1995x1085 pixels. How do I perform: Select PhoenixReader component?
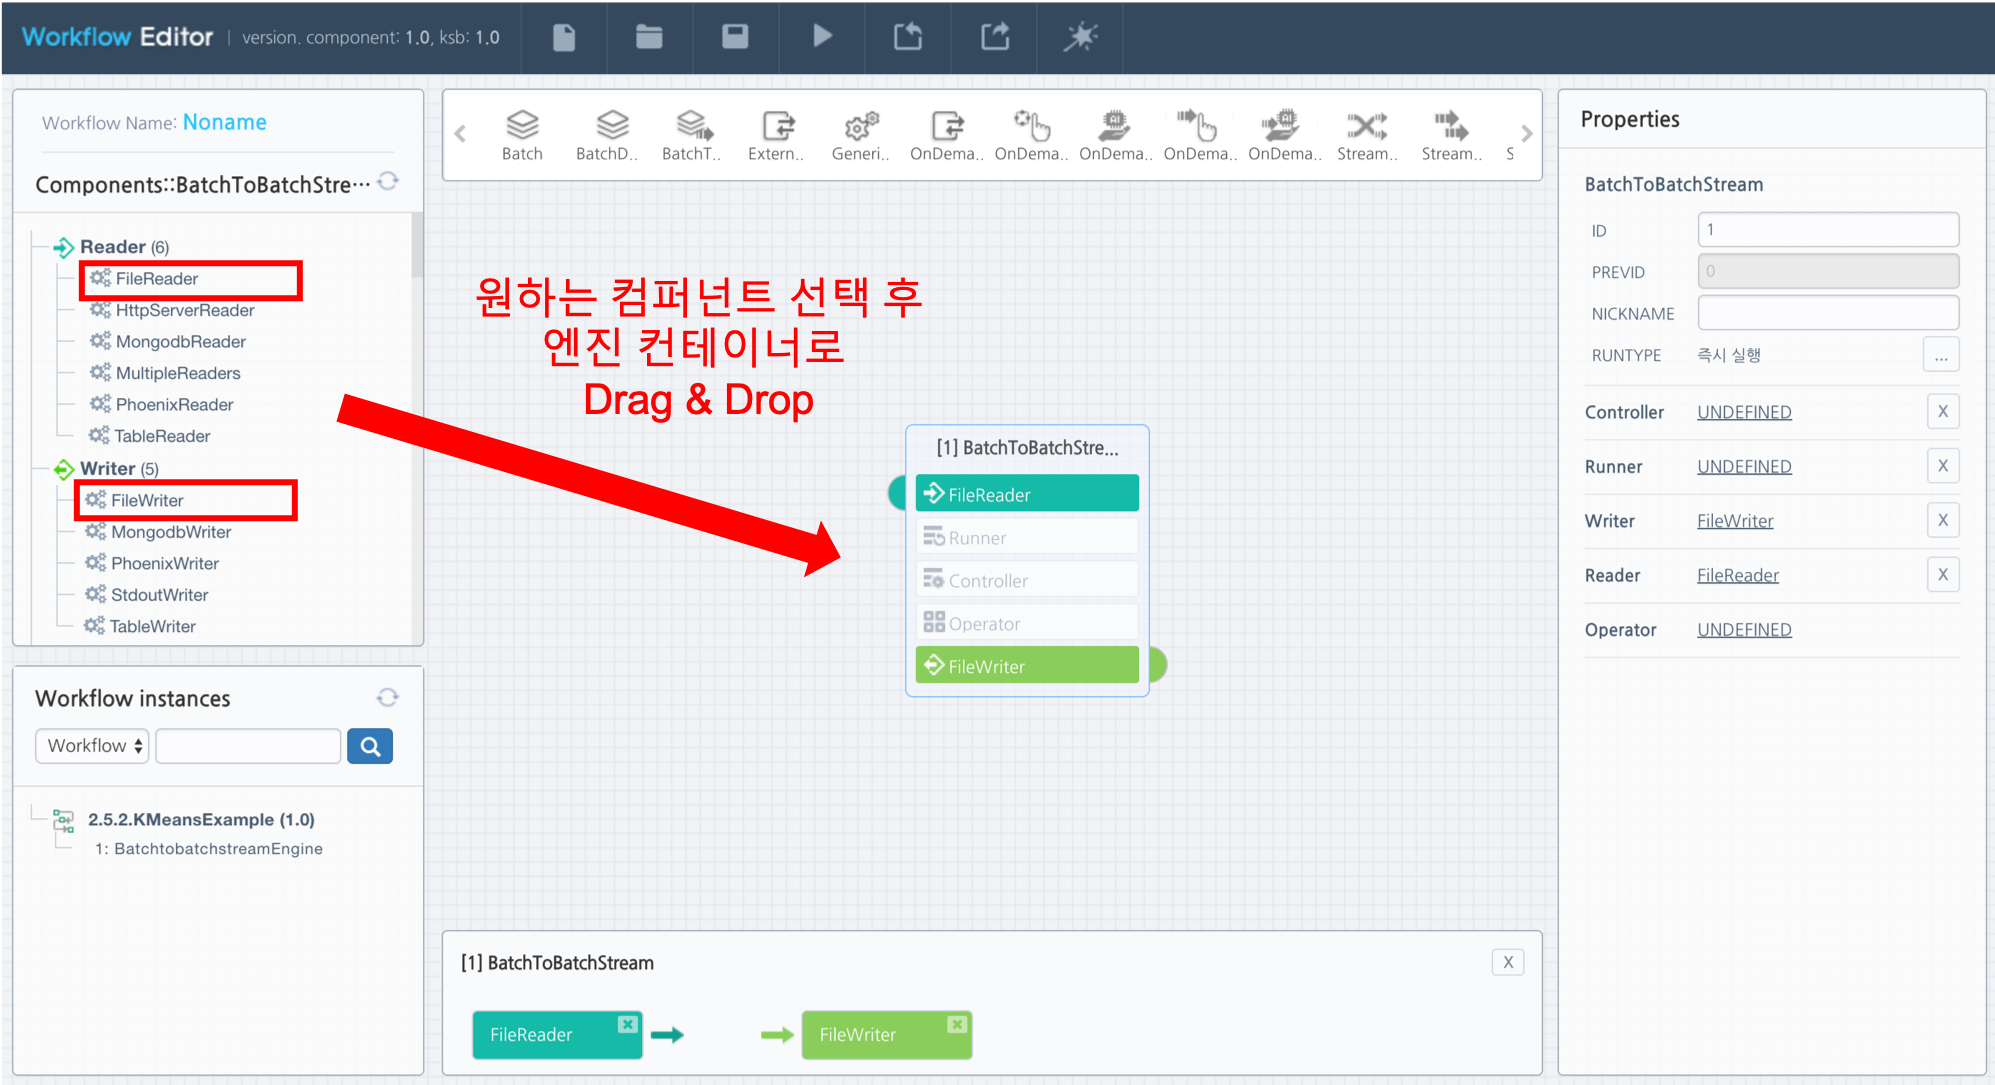[x=161, y=405]
